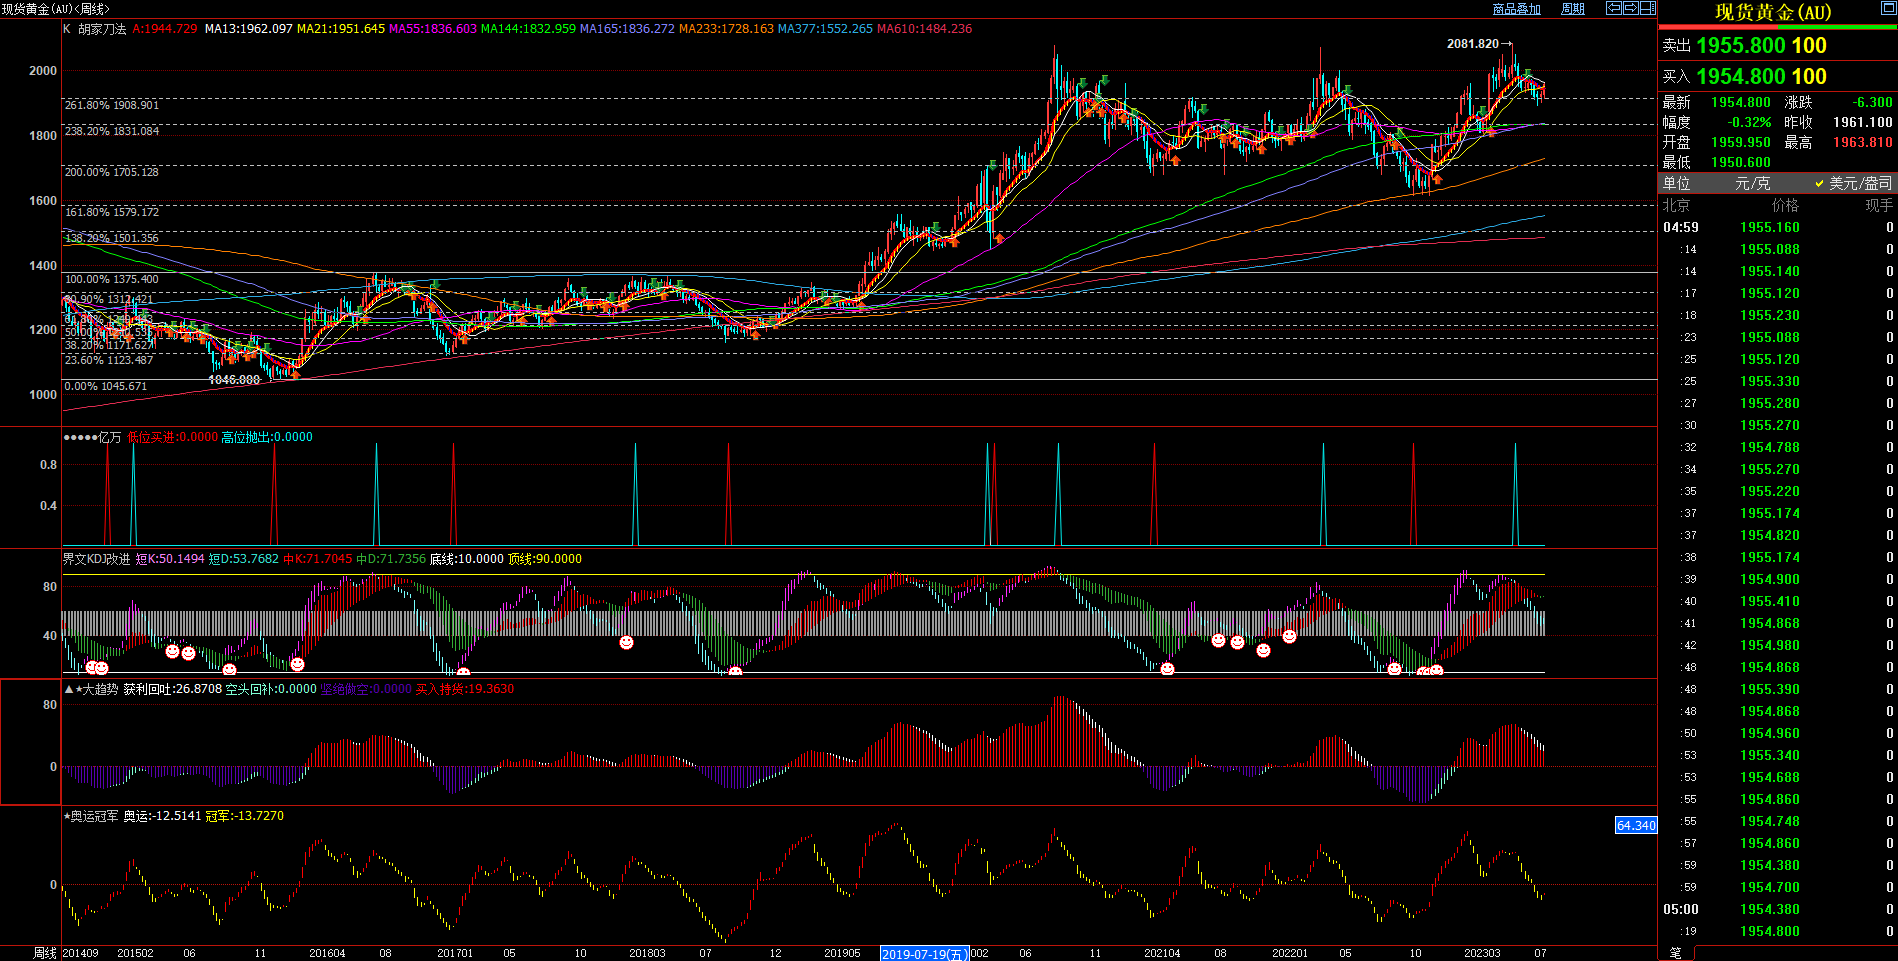Screen dimensions: 1898x961
Task: Click the 周线 label at bottom left
Action: (45, 953)
